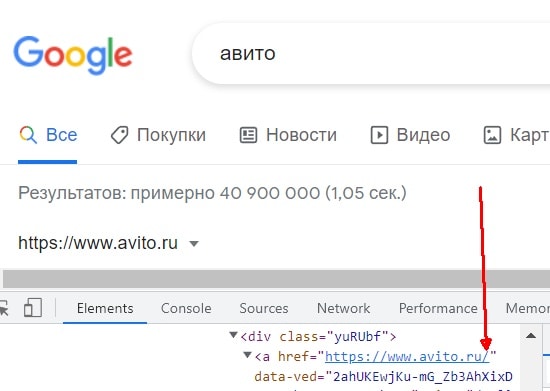The width and height of the screenshot is (550, 391).
Task: Click the Новости newspaper icon
Action: tap(248, 135)
